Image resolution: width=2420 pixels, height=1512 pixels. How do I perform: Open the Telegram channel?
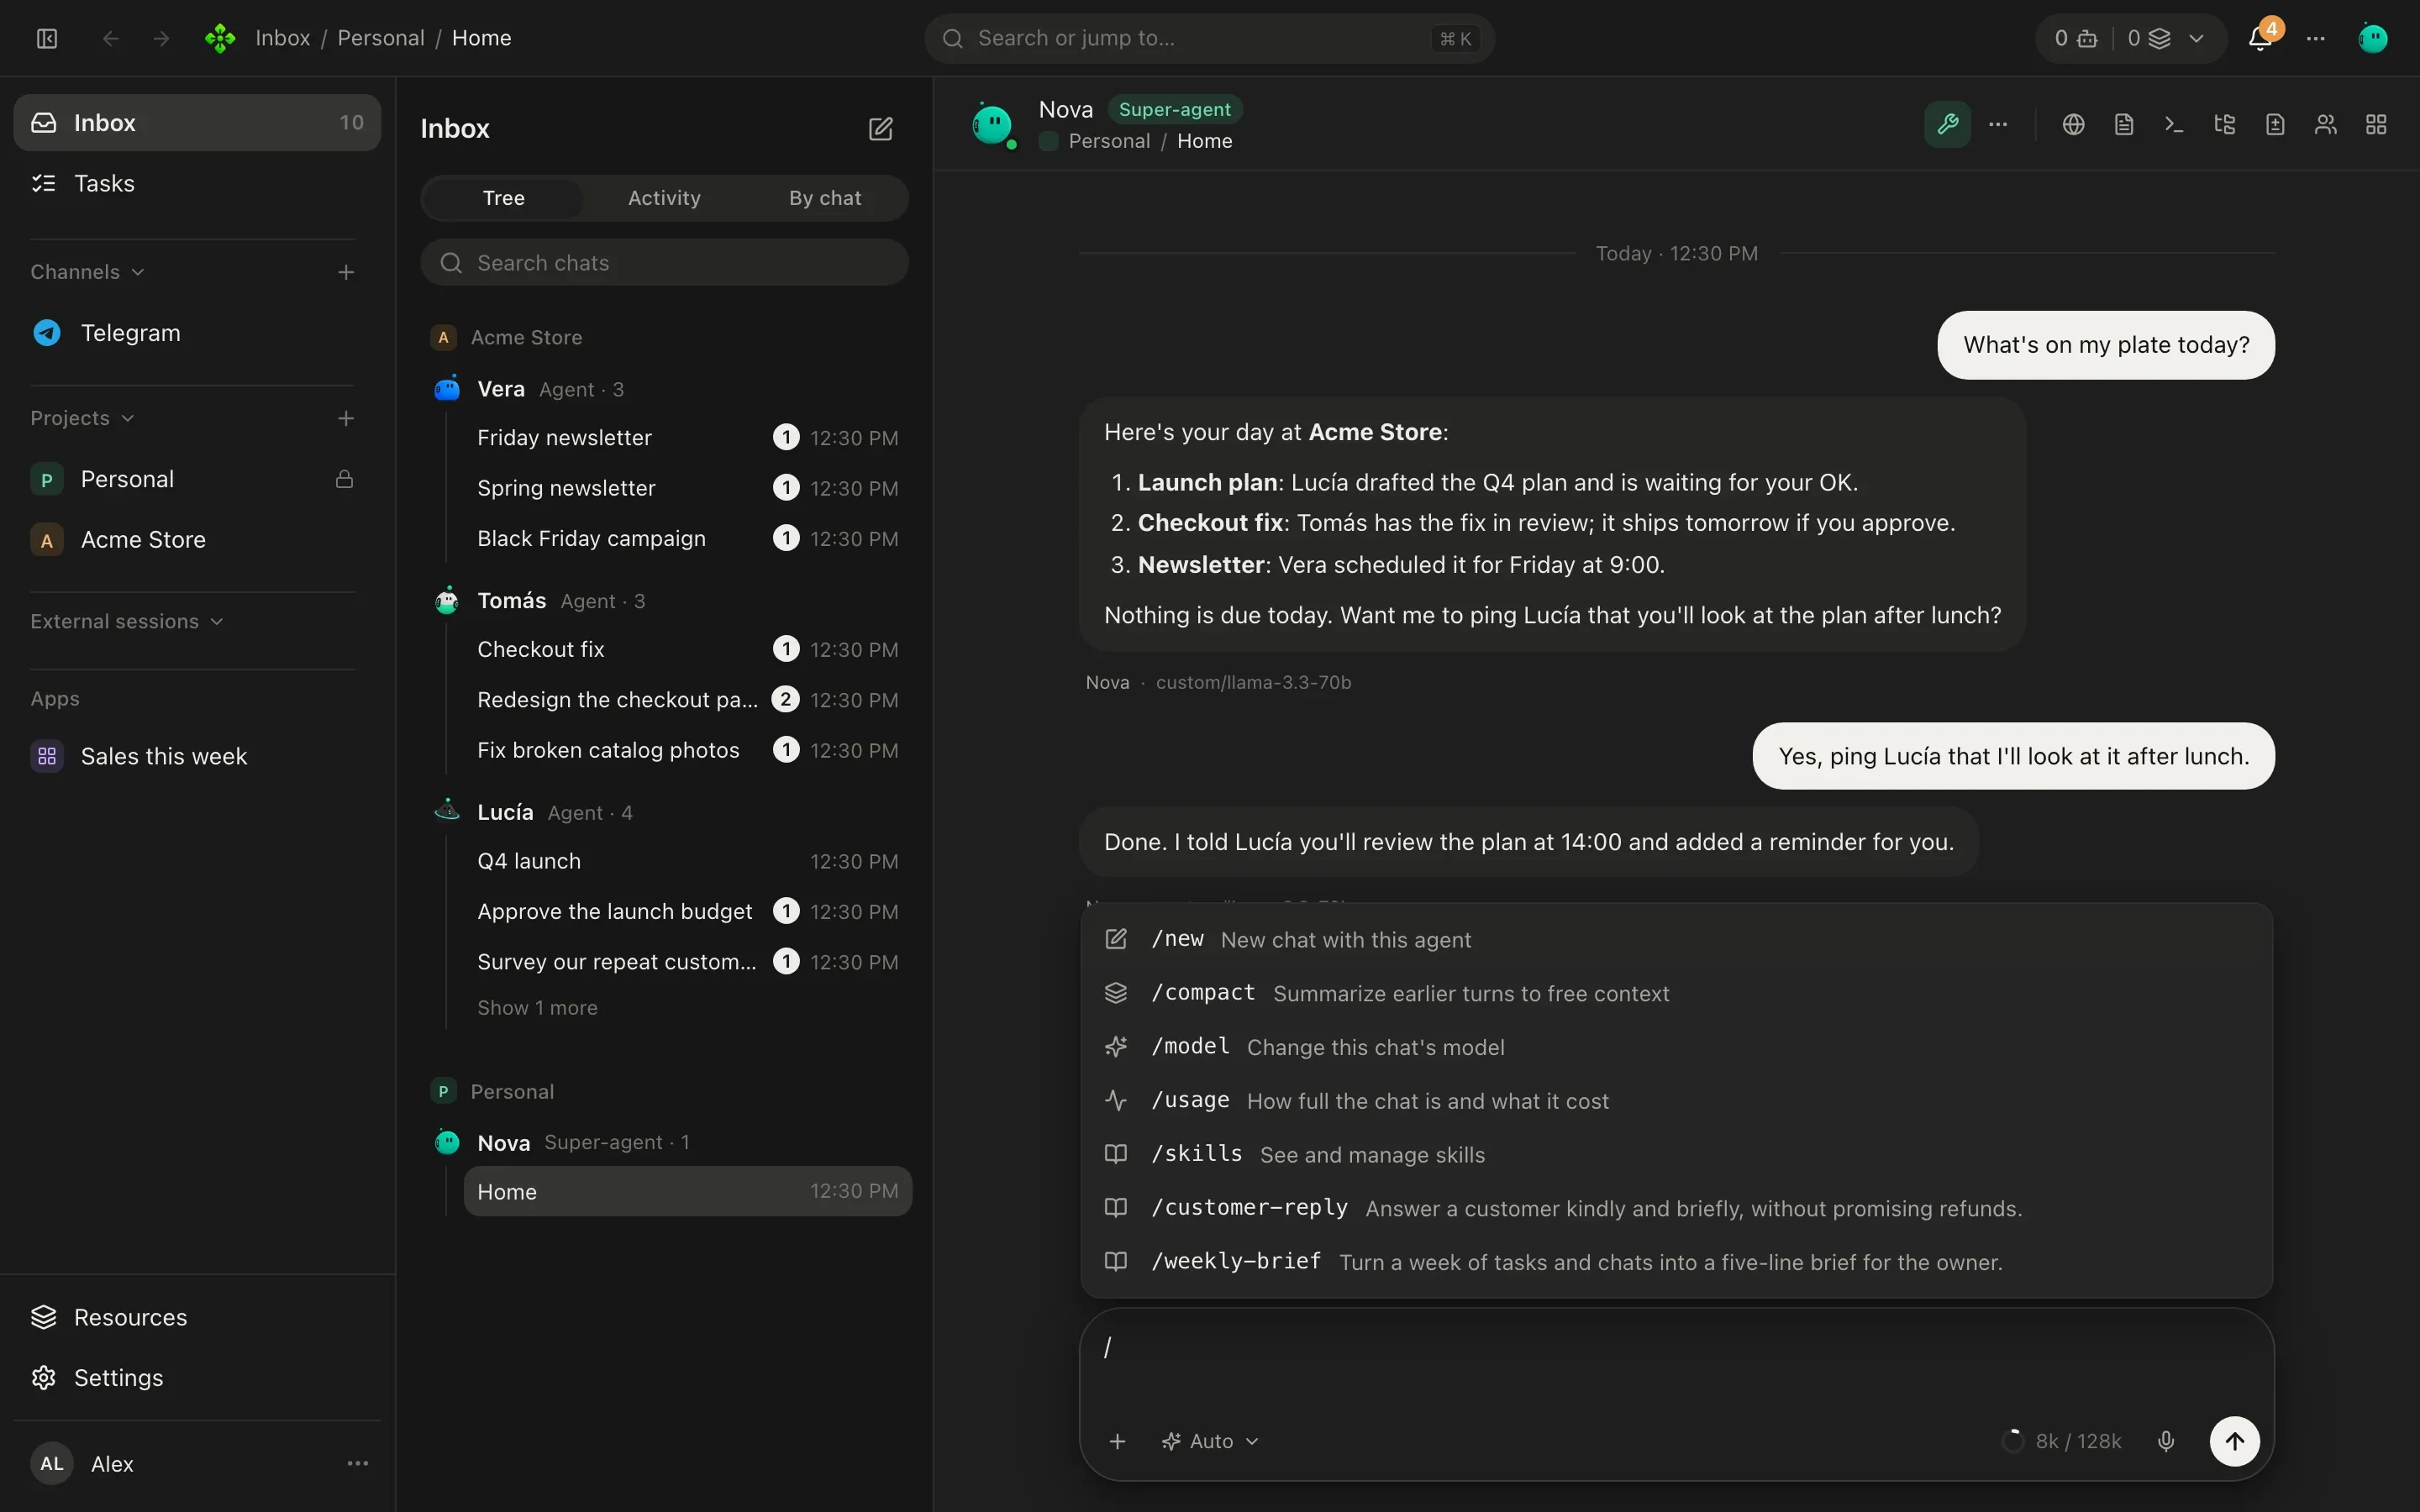[x=192, y=333]
